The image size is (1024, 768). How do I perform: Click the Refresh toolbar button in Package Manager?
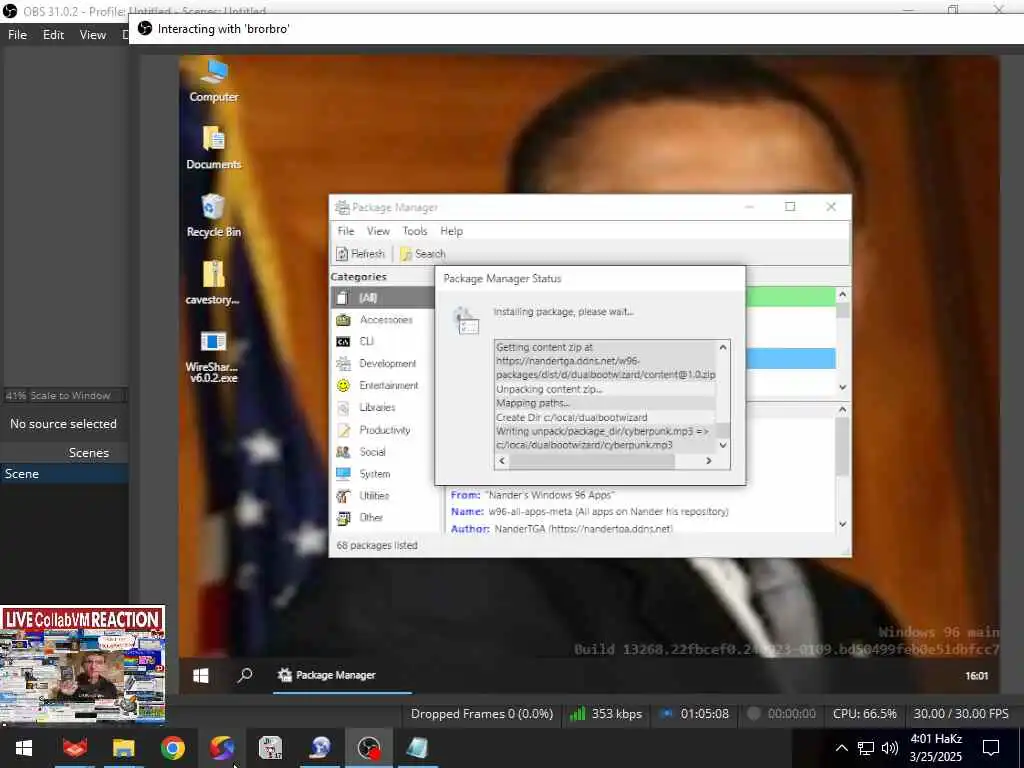(360, 253)
